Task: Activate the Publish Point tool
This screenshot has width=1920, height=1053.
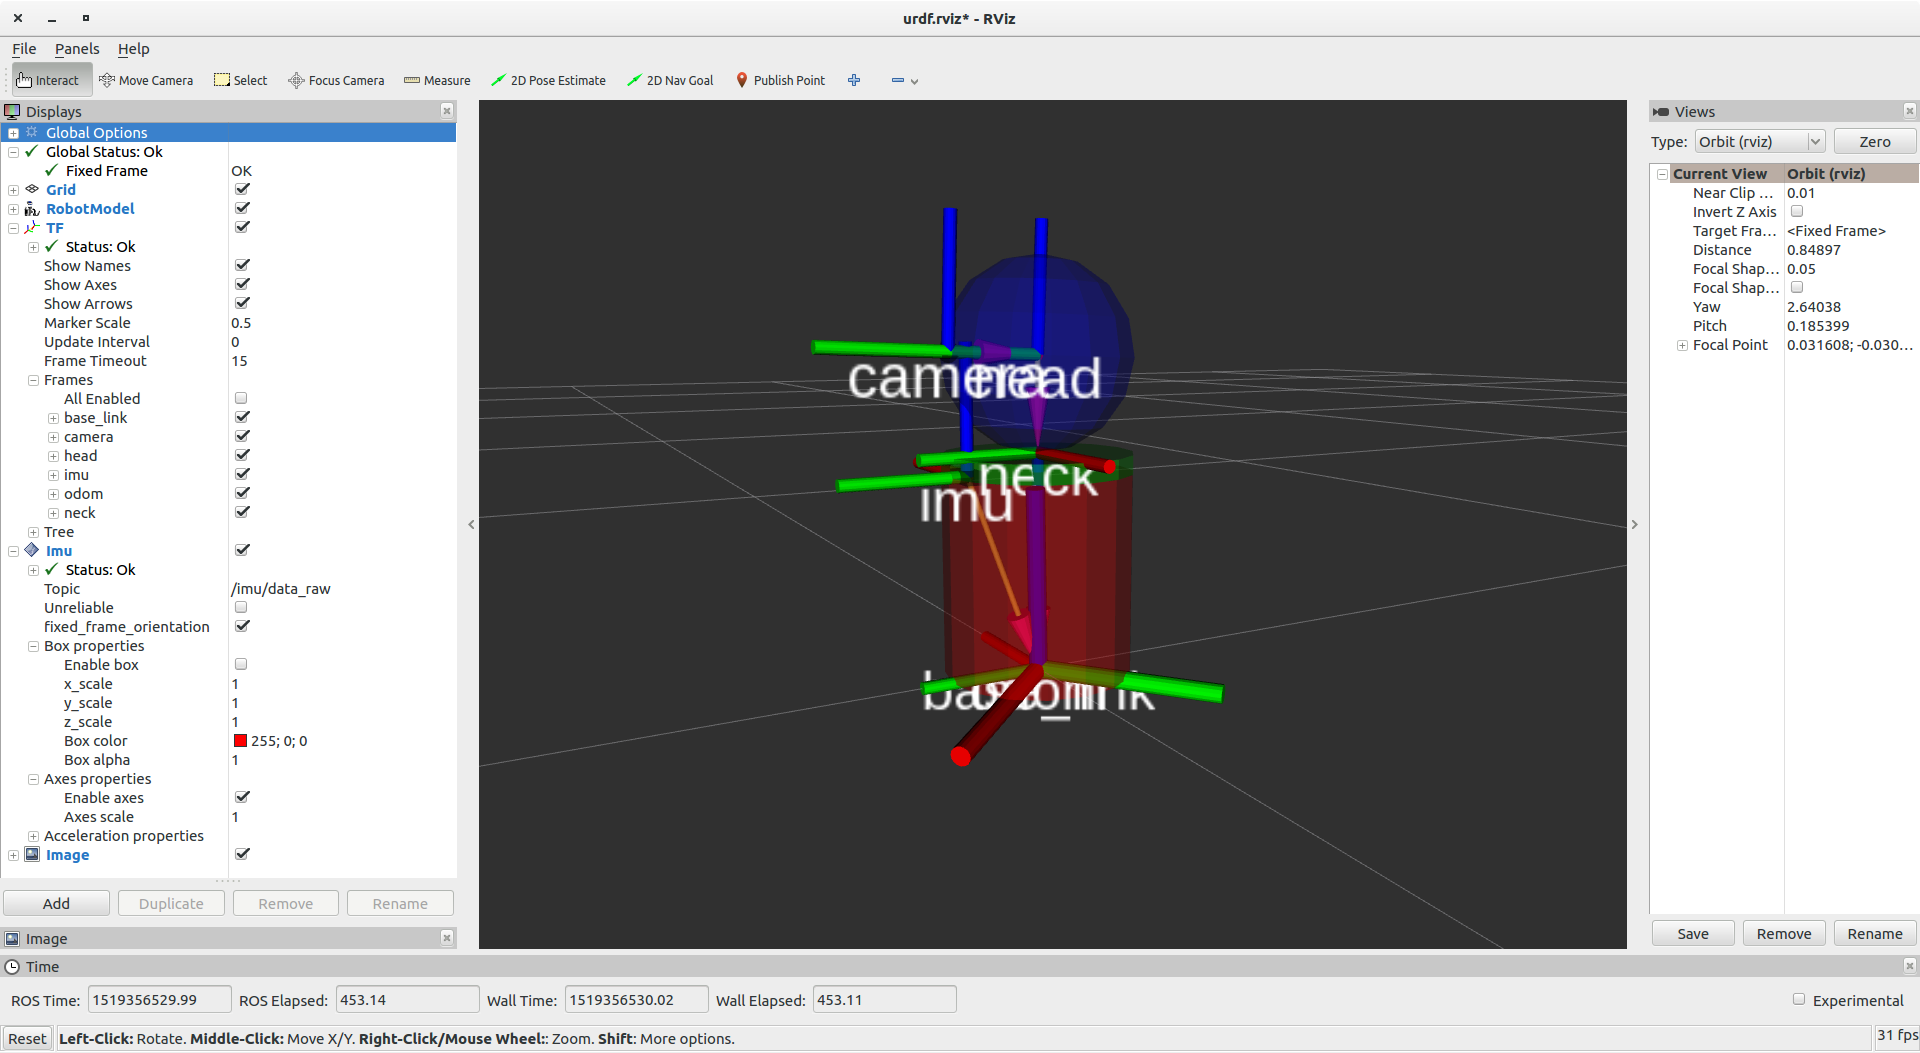Action: tap(780, 80)
